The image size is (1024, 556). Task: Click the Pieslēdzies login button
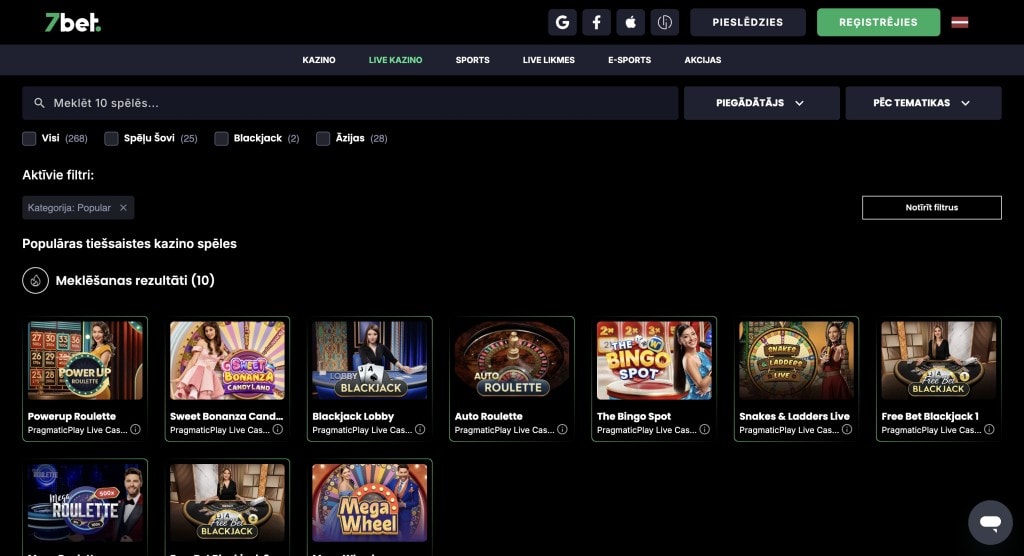coord(748,22)
